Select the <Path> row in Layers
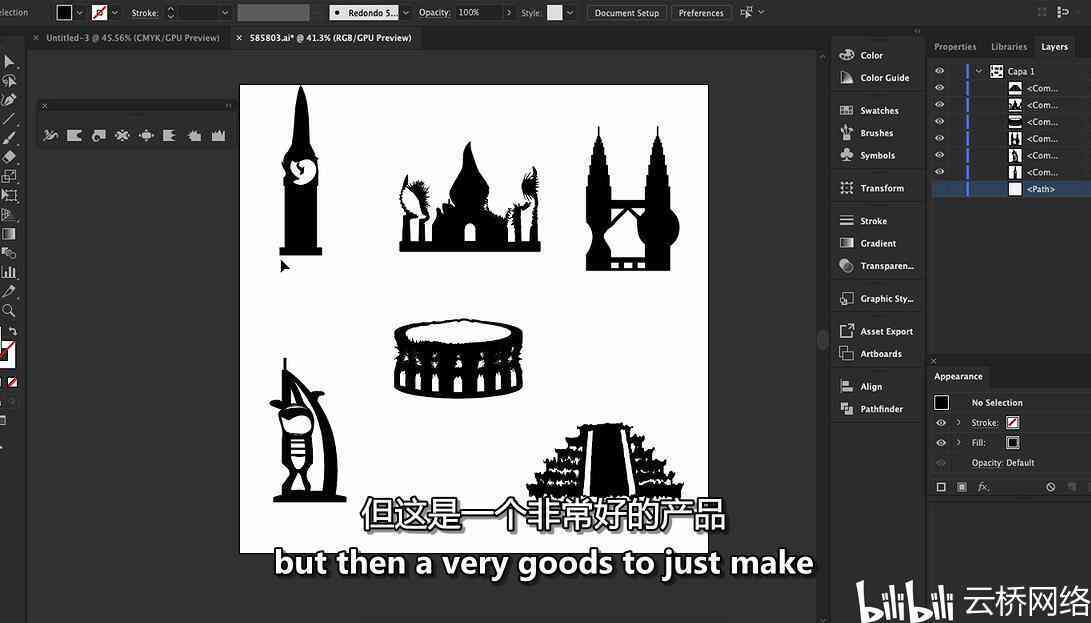This screenshot has width=1091, height=623. (x=1011, y=189)
